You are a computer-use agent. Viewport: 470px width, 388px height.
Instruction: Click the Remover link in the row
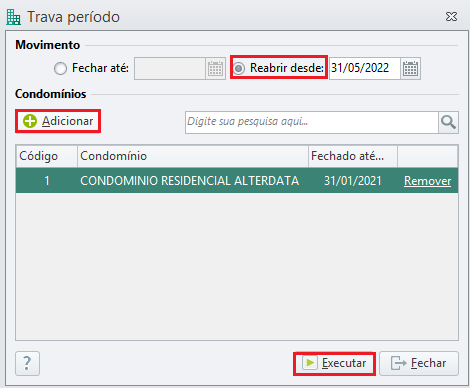click(427, 181)
